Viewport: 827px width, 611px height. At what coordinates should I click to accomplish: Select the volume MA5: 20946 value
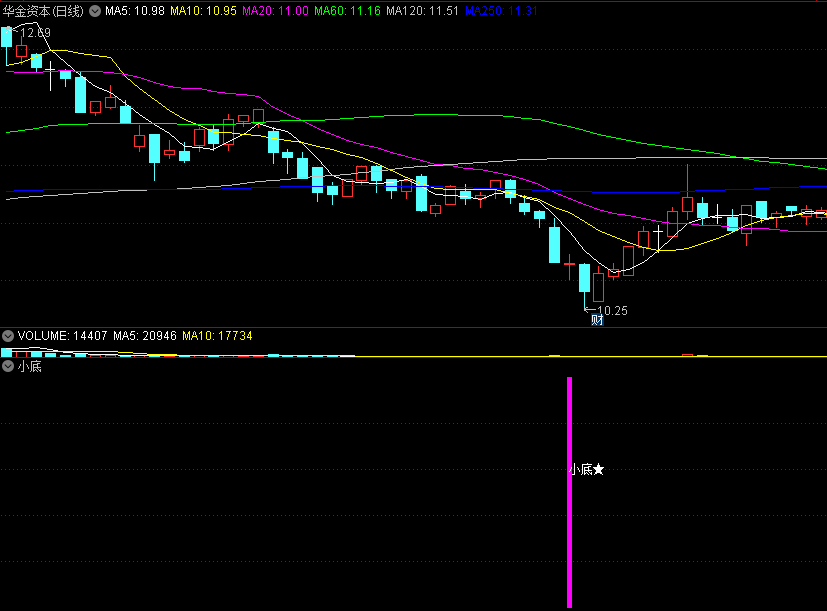(x=145, y=336)
